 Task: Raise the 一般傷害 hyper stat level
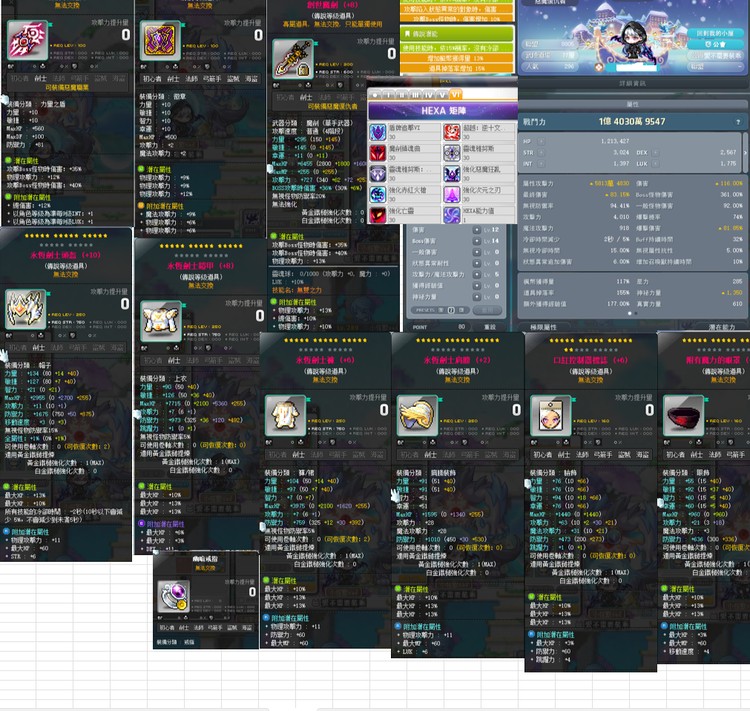click(x=477, y=252)
